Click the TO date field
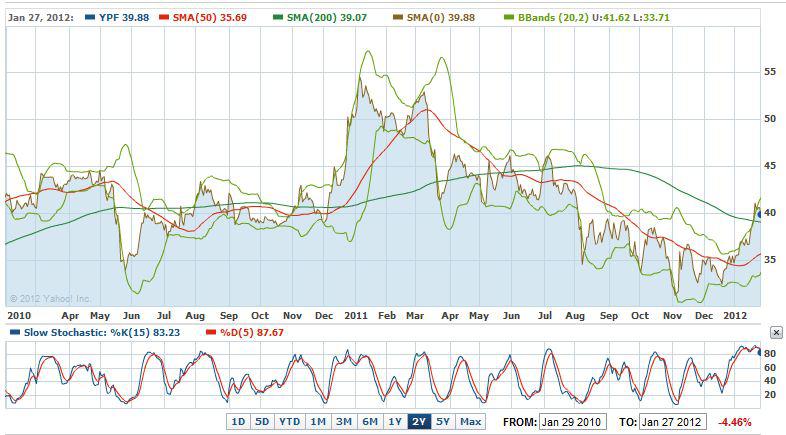This screenshot has width=786, height=435. click(673, 422)
